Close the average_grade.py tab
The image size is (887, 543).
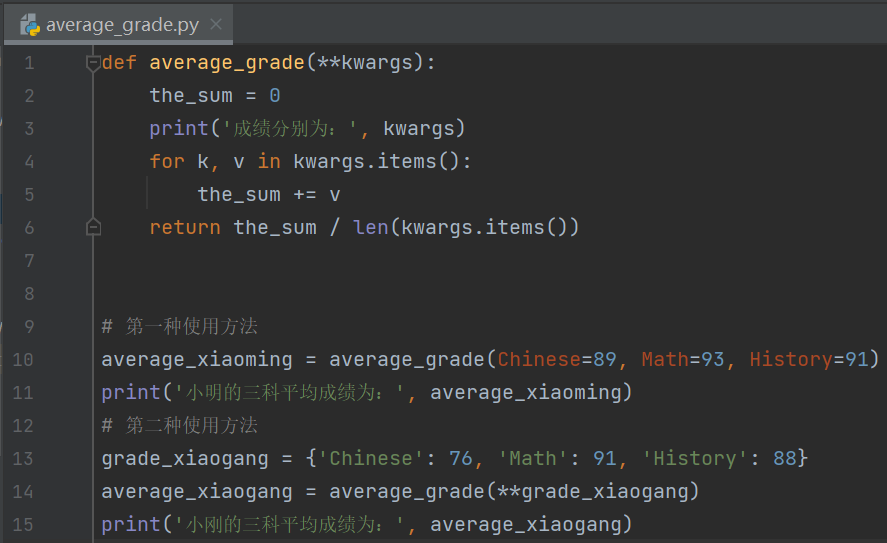216,25
